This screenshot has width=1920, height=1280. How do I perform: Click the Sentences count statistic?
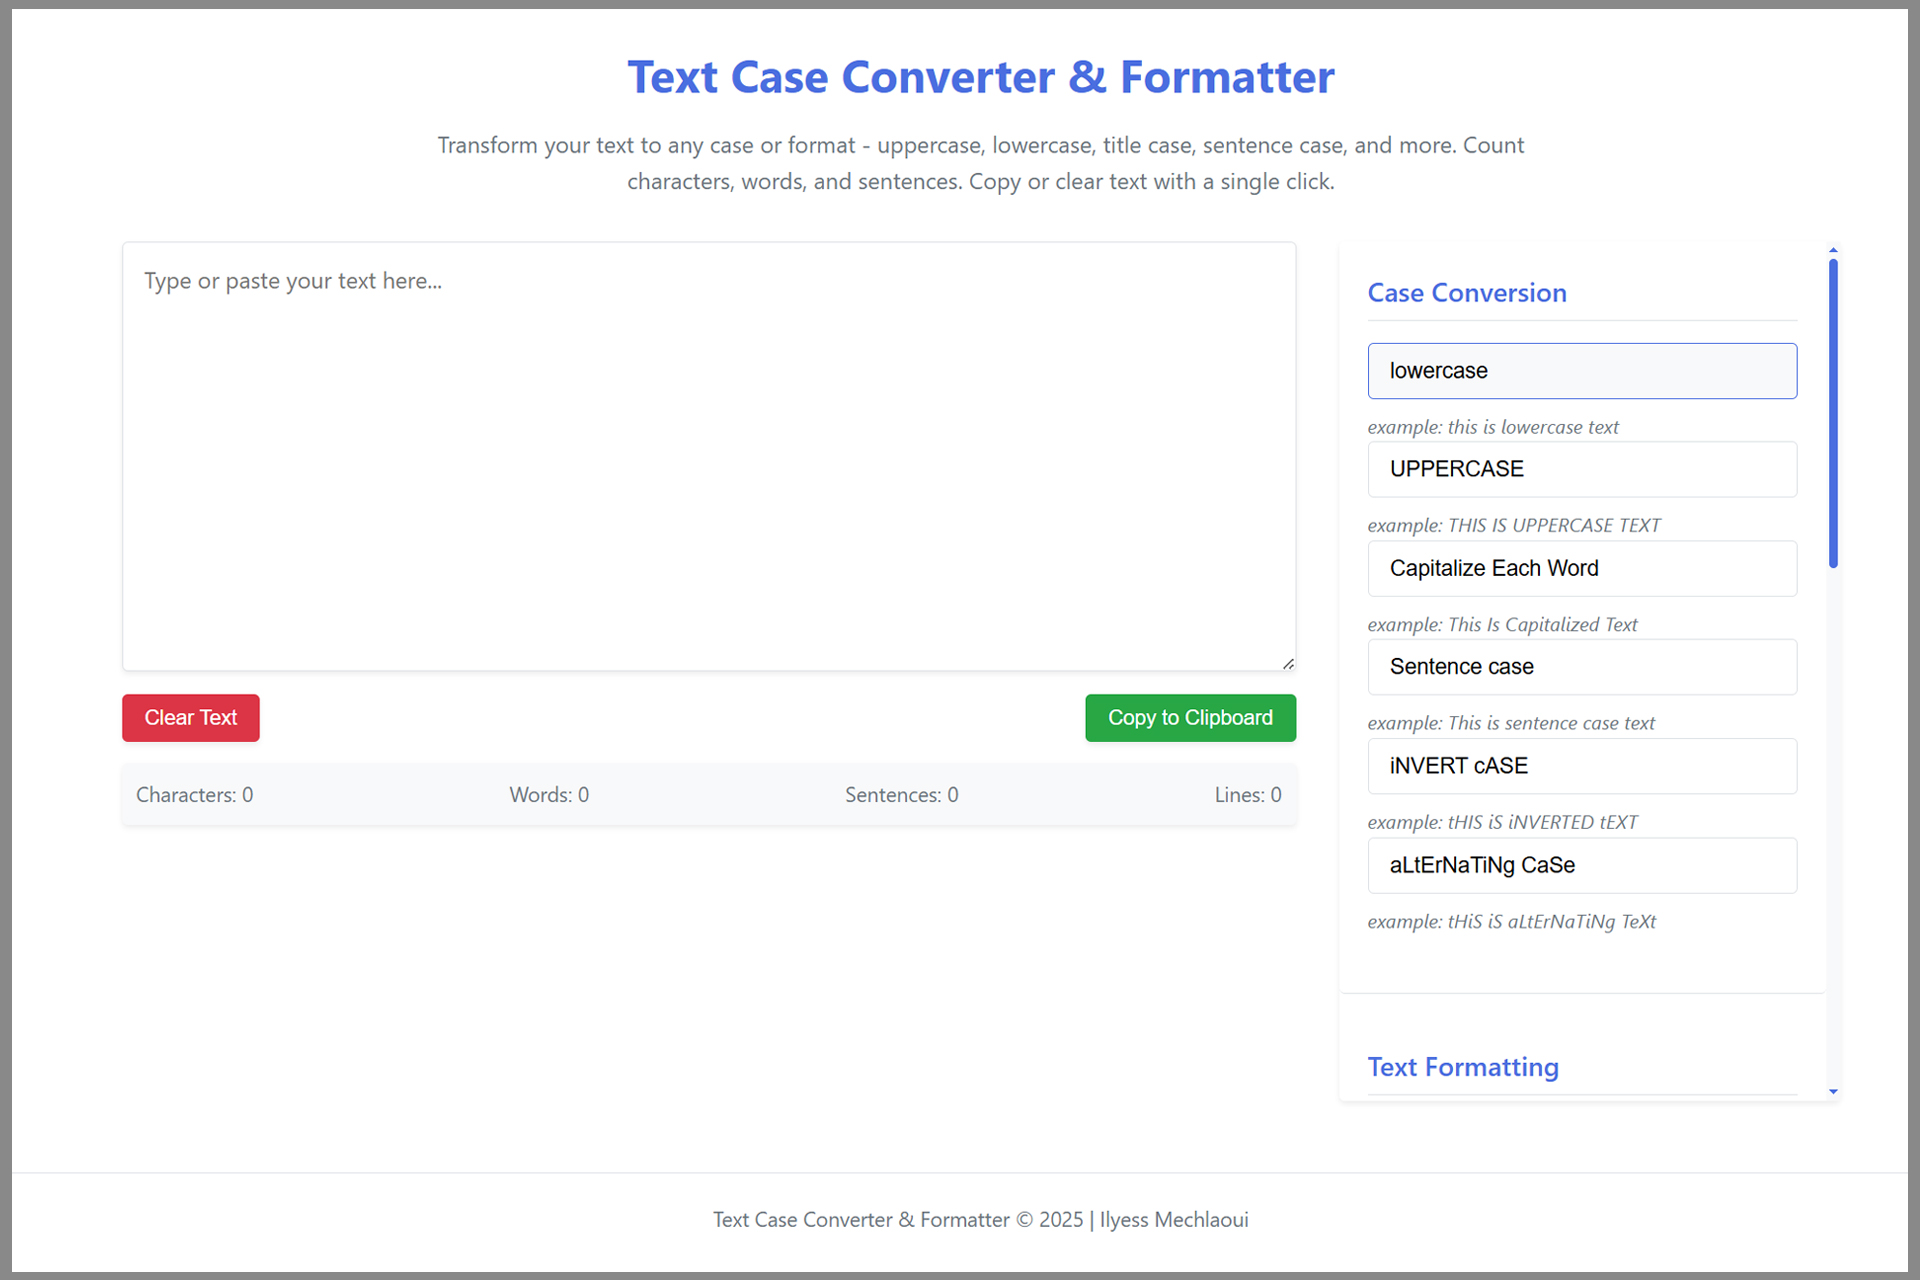click(x=902, y=795)
